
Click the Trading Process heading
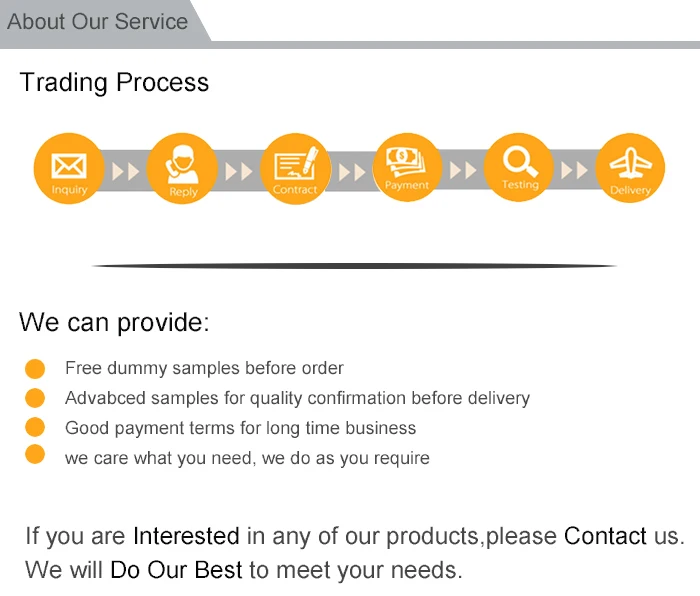(115, 82)
